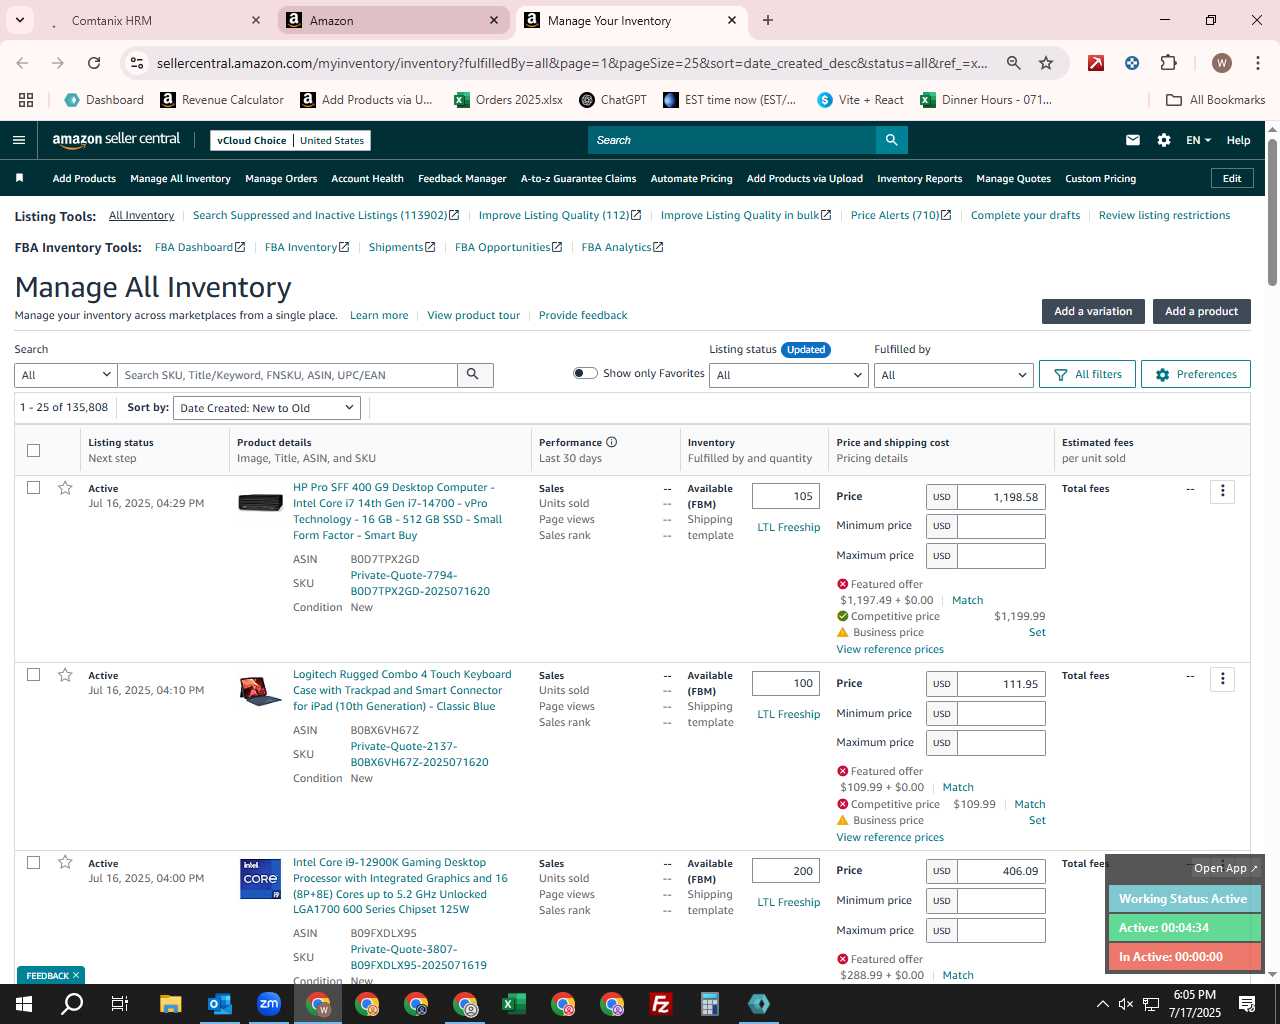The height and width of the screenshot is (1024, 1280).
Task: Open Feedback Manager in nav bar
Action: click(x=462, y=178)
